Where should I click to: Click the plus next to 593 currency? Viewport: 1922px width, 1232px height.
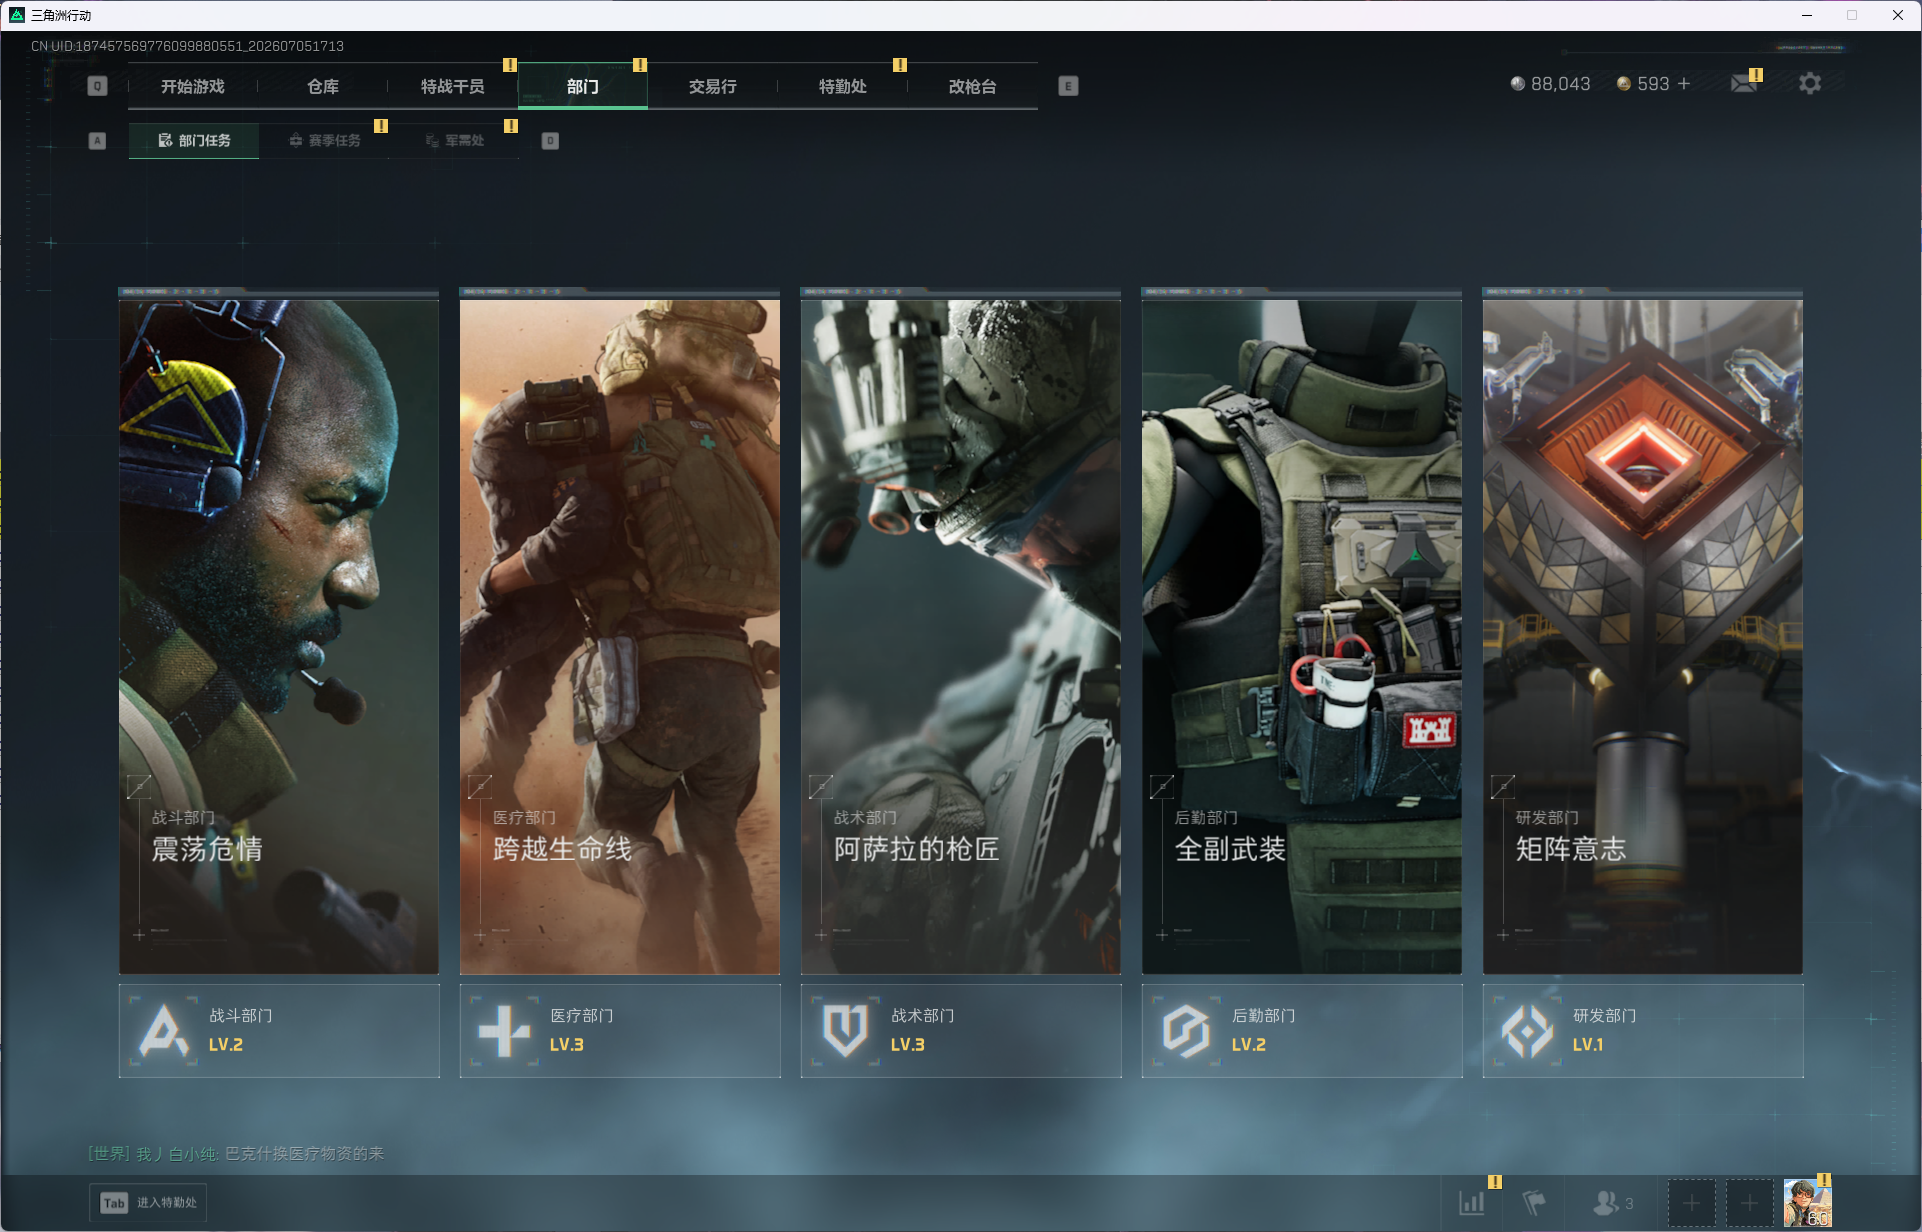1684,84
